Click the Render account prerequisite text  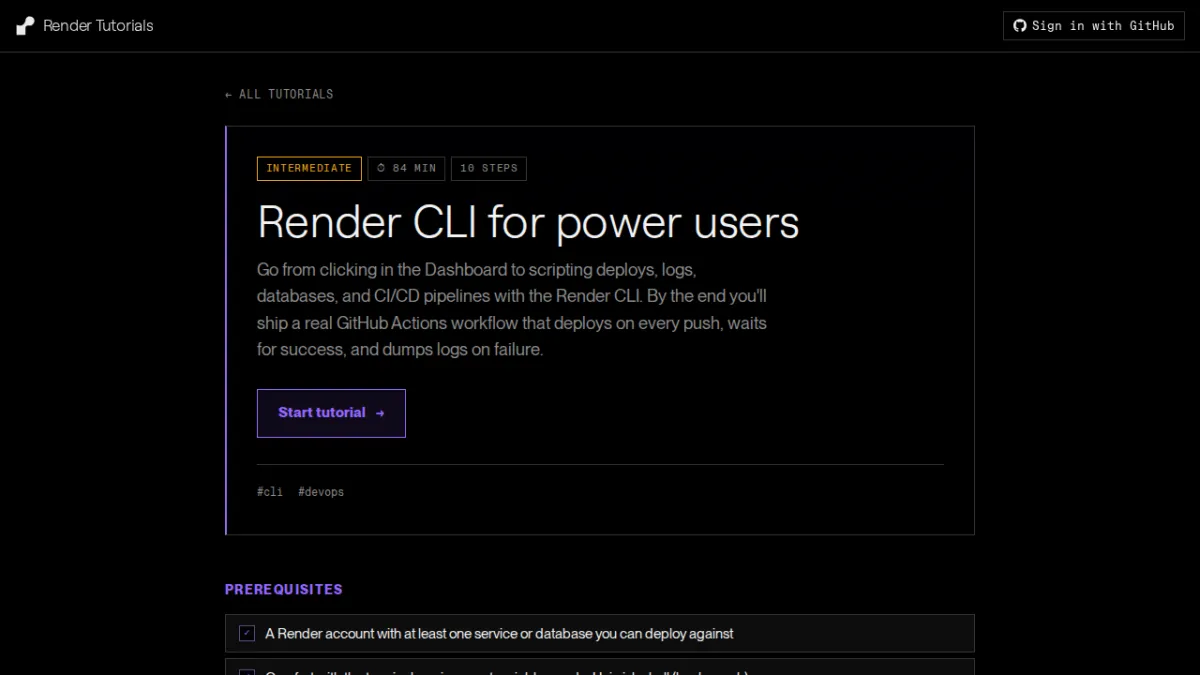coord(499,633)
